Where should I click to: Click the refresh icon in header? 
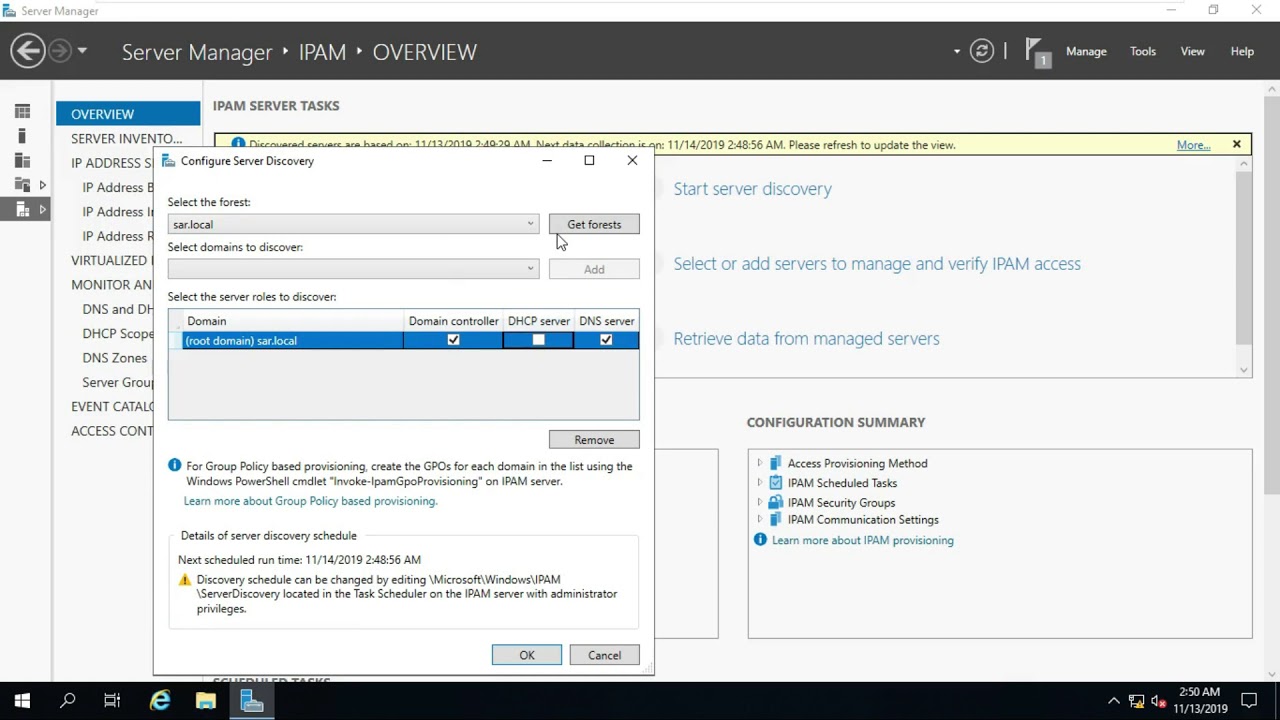[982, 51]
